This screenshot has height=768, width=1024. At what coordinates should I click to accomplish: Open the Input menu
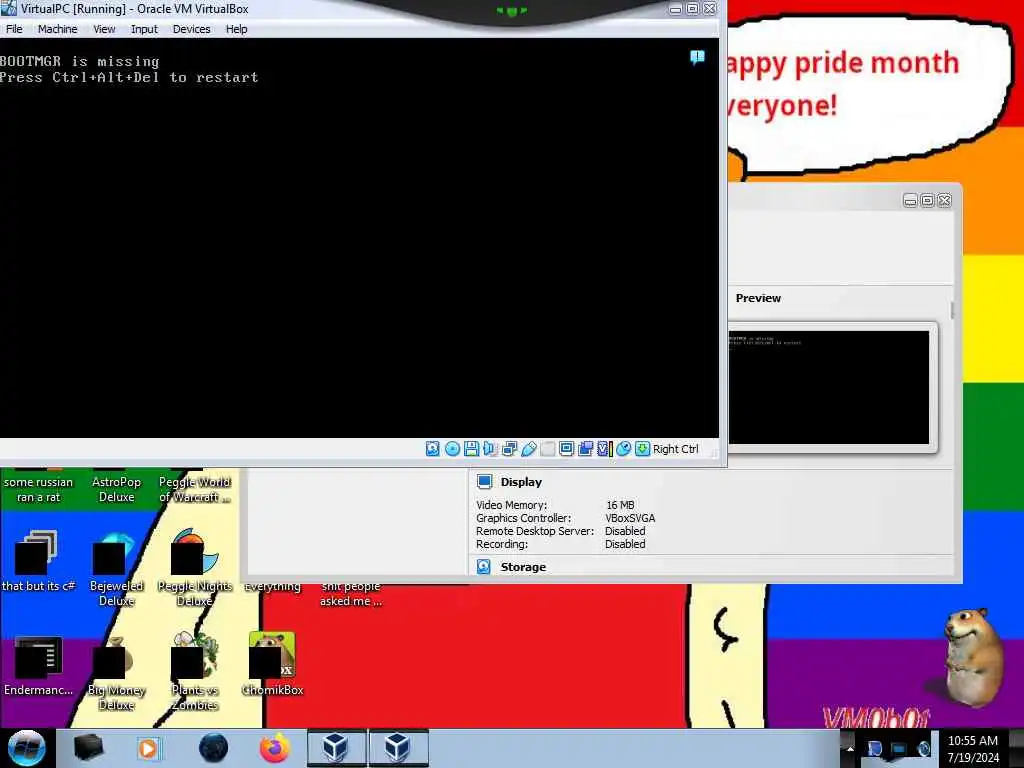pyautogui.click(x=144, y=29)
